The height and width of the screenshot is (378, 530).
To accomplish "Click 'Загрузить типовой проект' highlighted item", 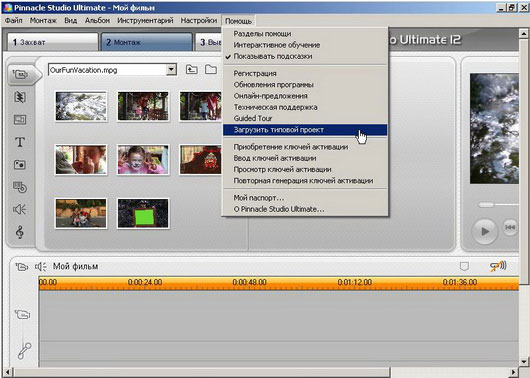I will coord(305,130).
